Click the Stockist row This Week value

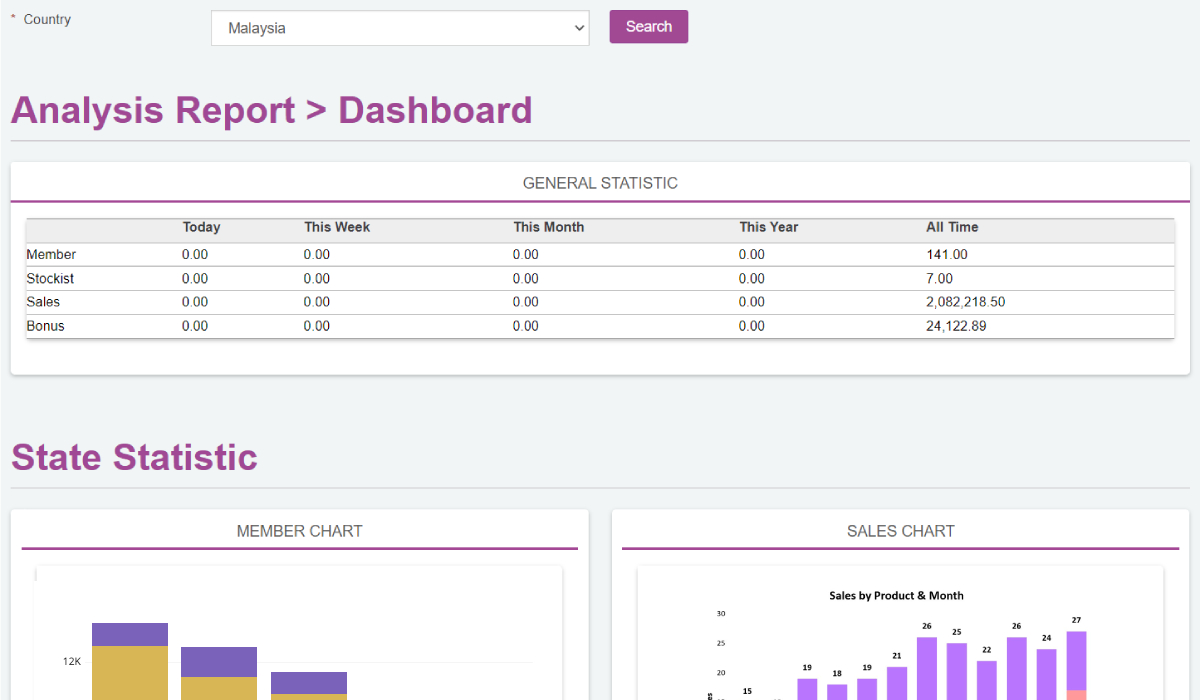click(317, 279)
